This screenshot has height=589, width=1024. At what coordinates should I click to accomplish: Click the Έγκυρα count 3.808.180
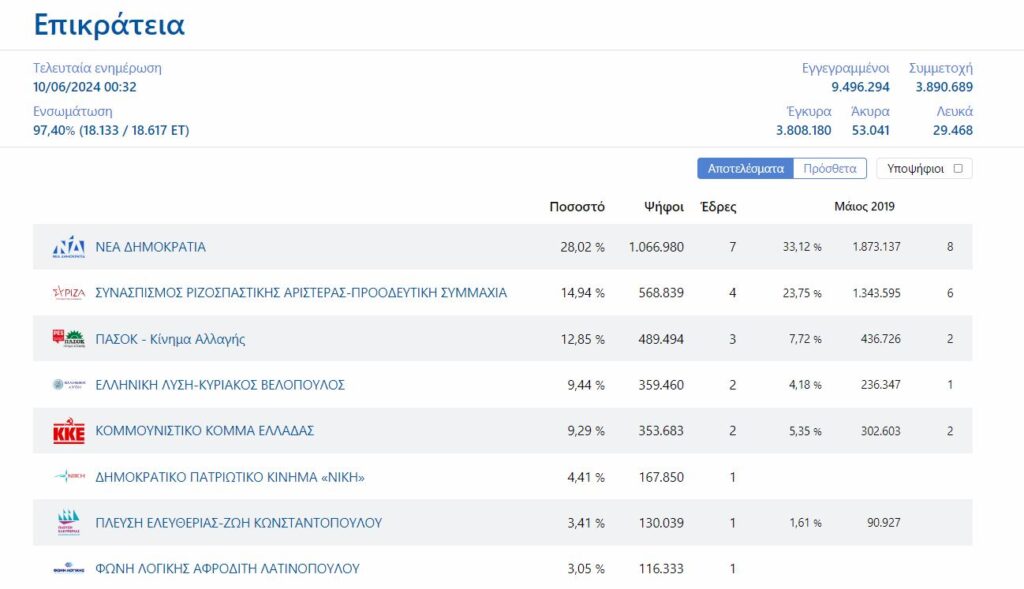click(x=803, y=130)
